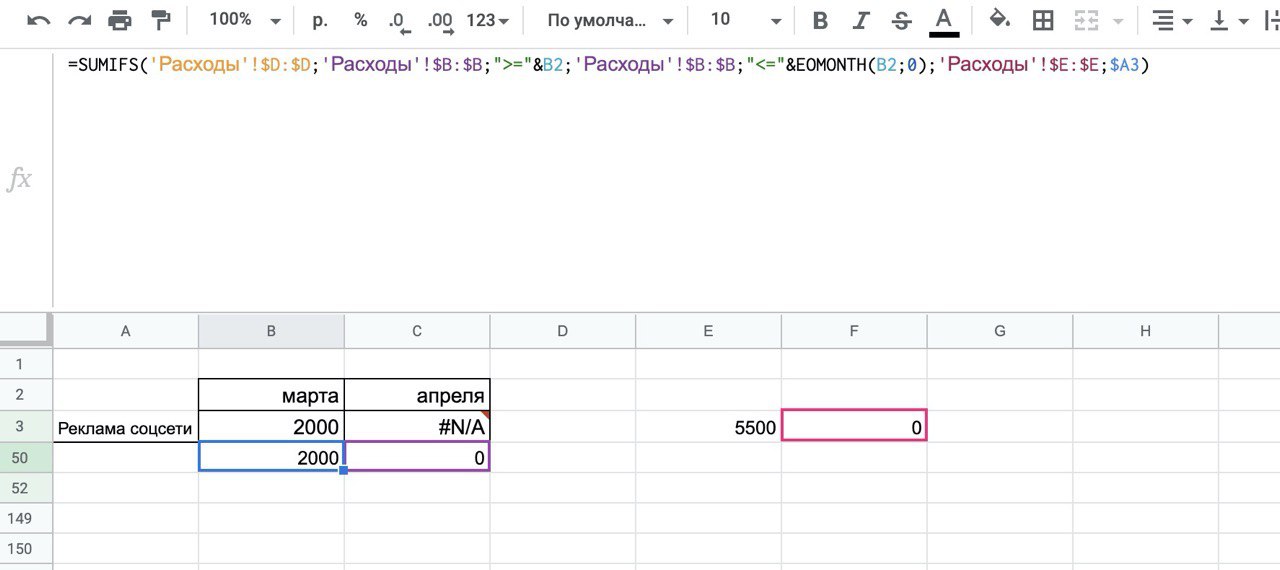Select column H header
This screenshot has height=570, width=1280.
1145,331
